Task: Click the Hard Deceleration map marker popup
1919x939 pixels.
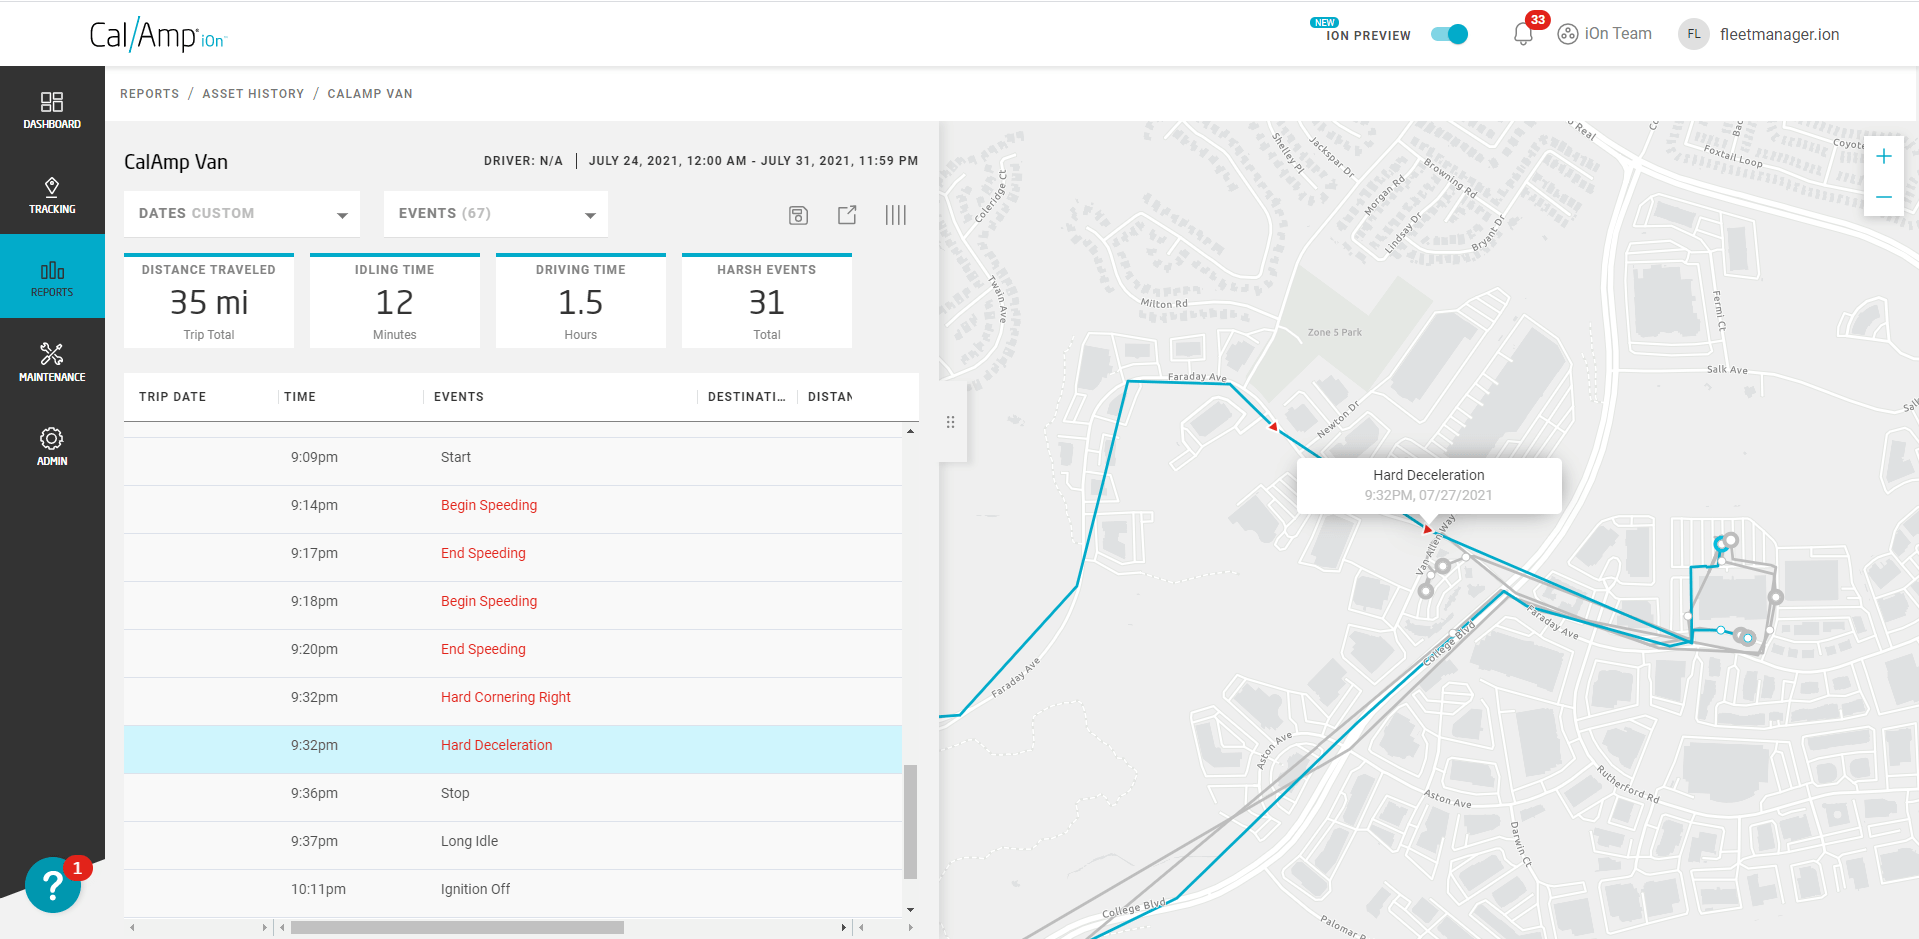Action: point(1428,485)
